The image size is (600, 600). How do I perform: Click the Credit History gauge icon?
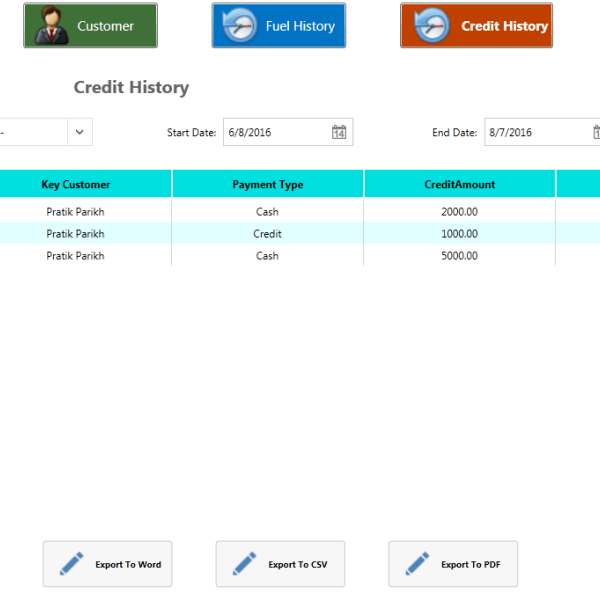click(x=431, y=26)
